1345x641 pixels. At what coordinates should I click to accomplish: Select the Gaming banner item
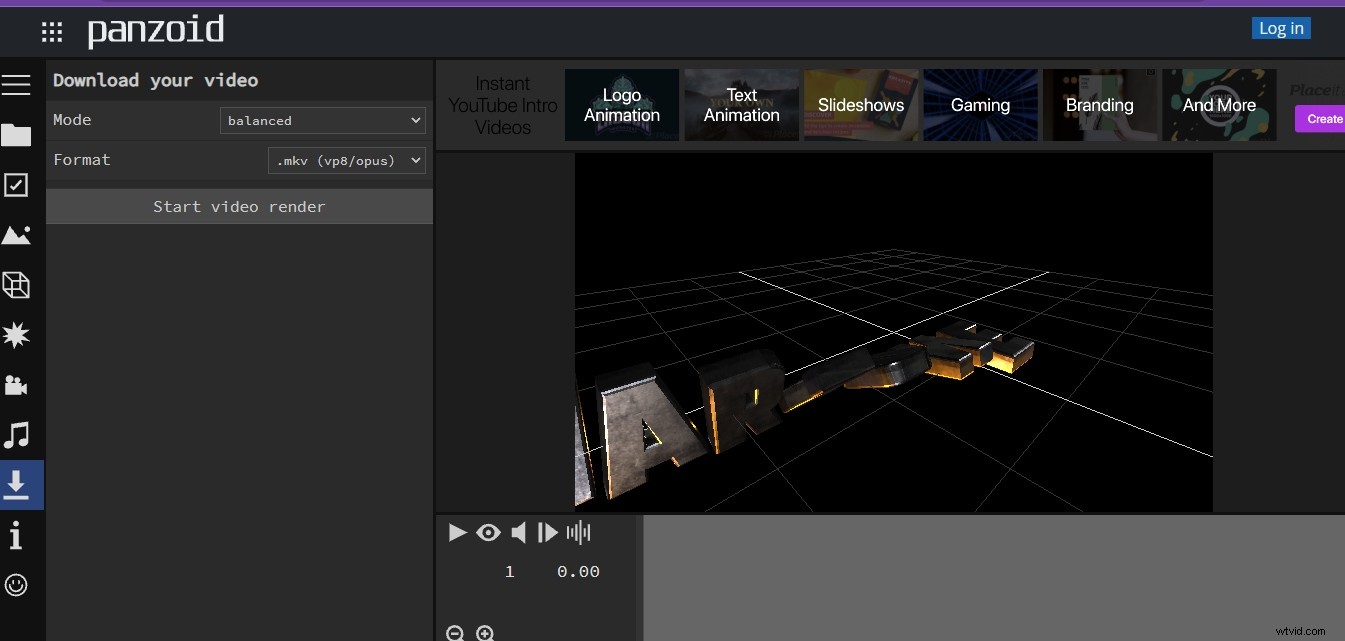[980, 105]
